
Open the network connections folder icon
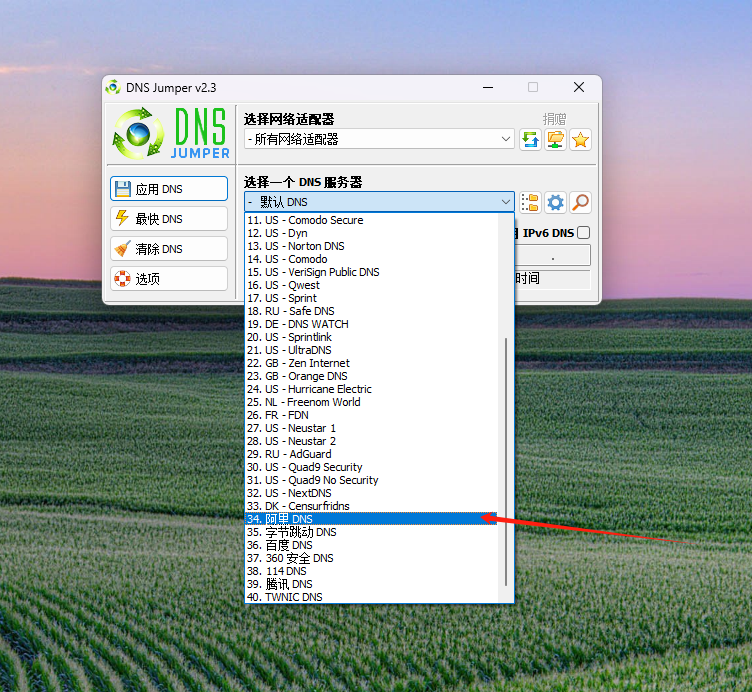(x=556, y=140)
